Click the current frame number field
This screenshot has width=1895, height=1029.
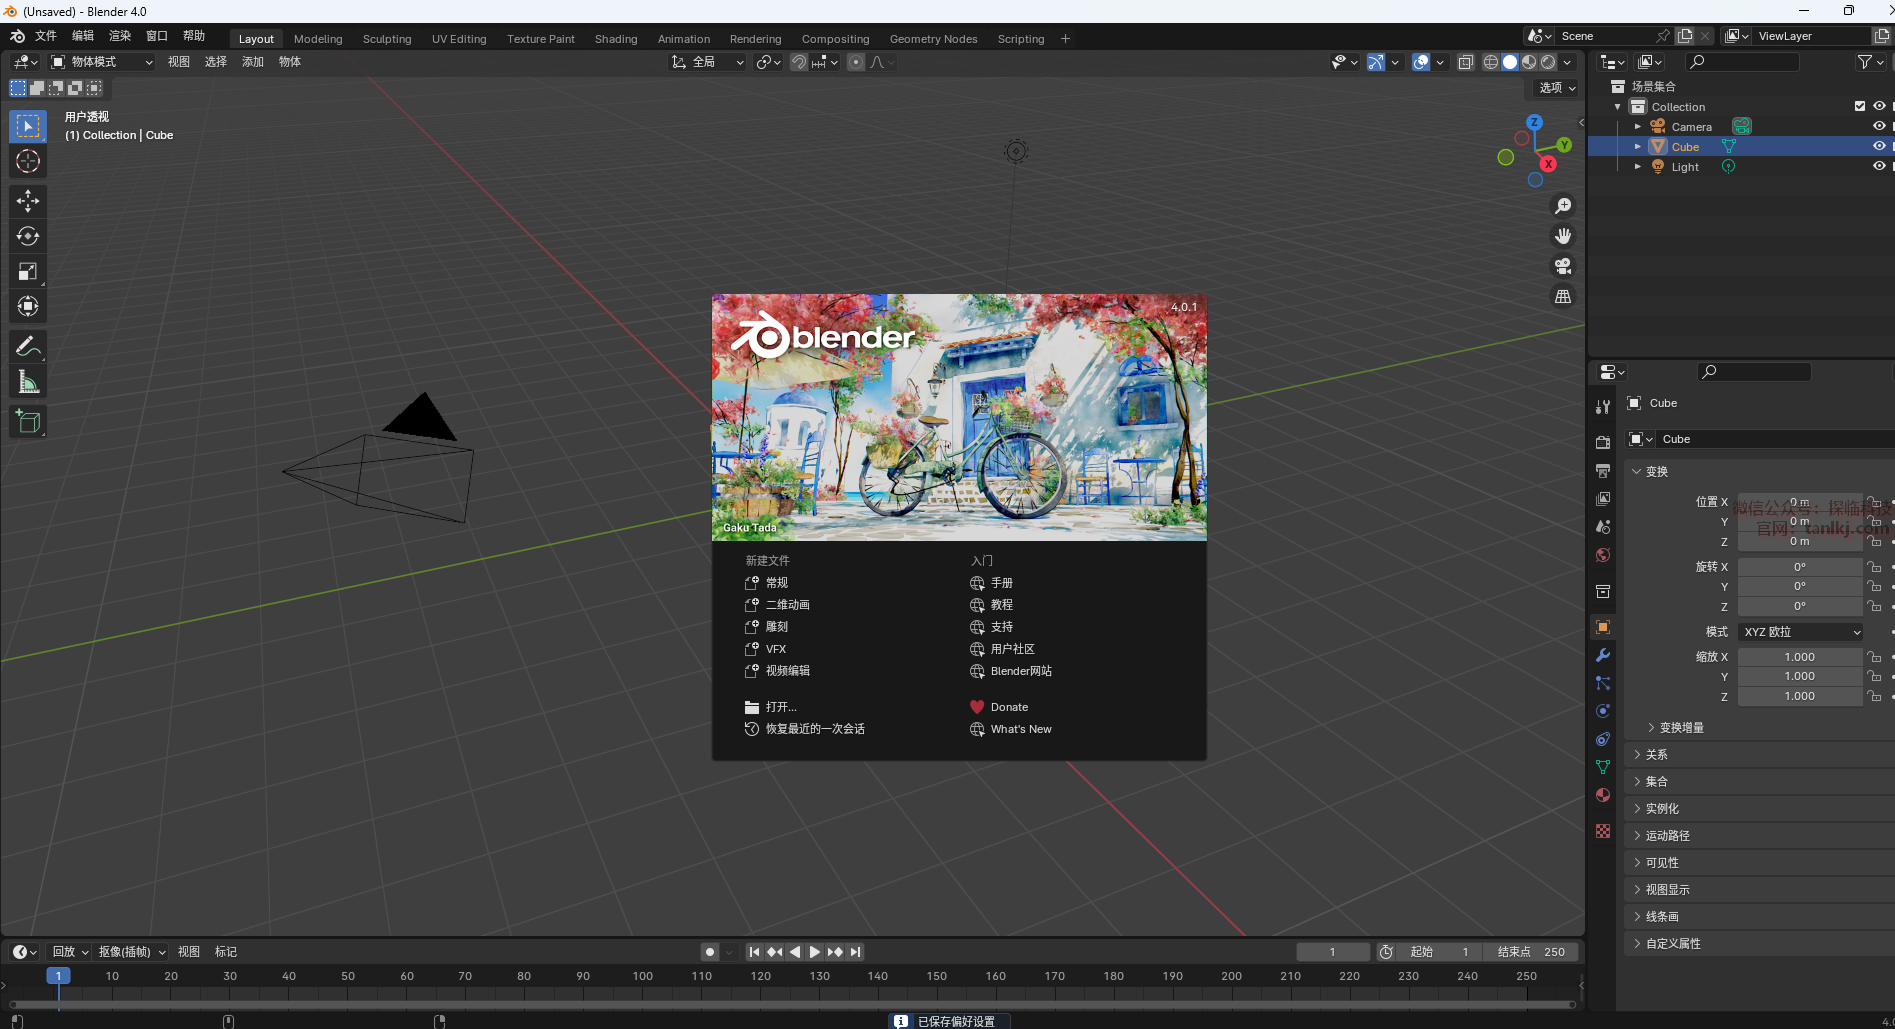[1332, 952]
